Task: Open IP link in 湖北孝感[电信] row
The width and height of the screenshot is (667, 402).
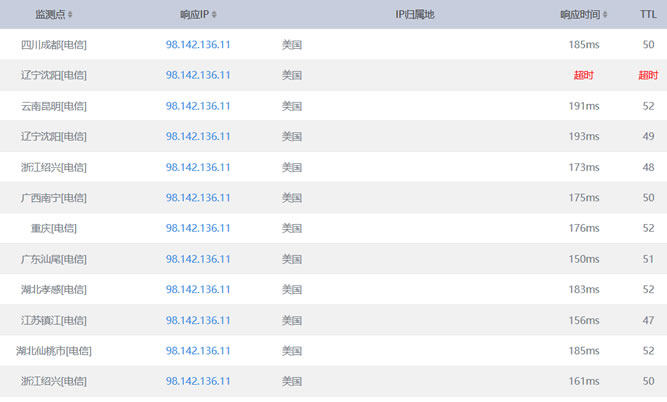Action: (x=198, y=290)
